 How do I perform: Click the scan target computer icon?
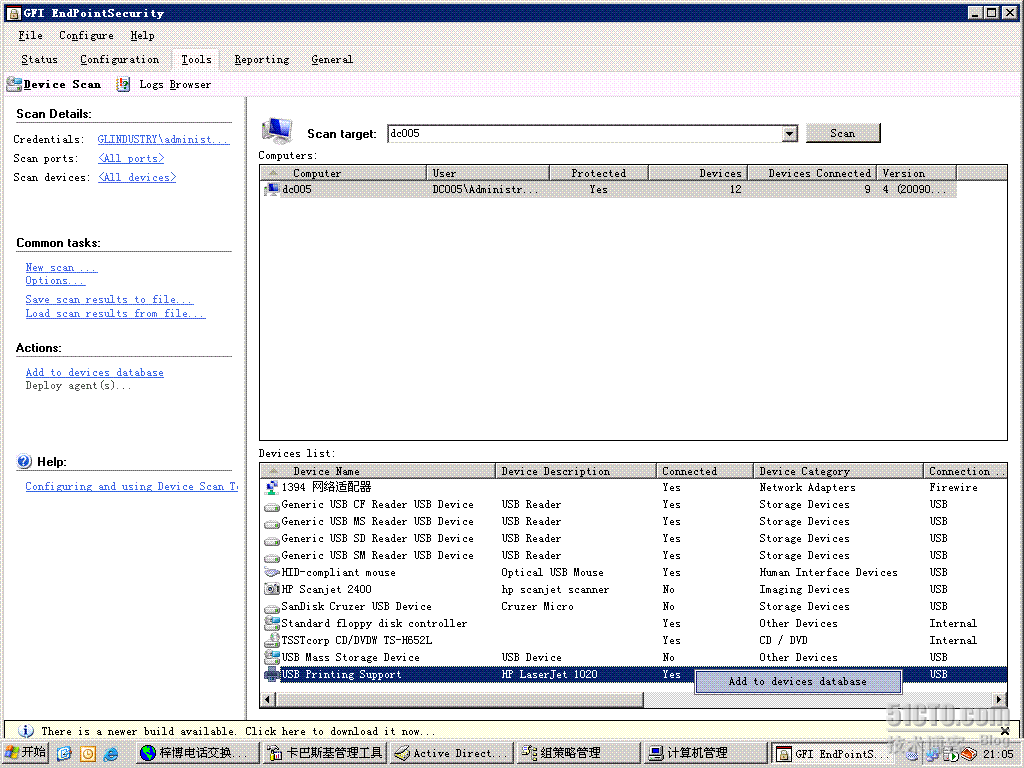tap(277, 131)
